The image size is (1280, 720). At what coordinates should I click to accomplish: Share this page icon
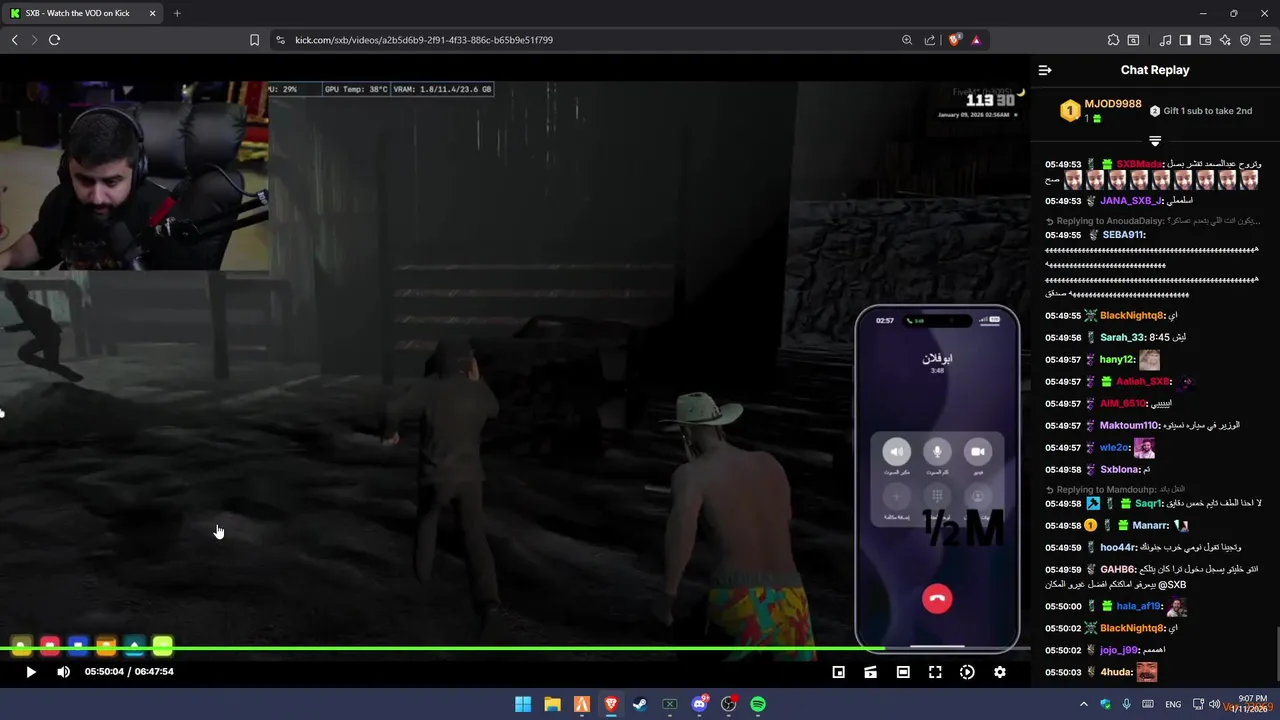(930, 40)
